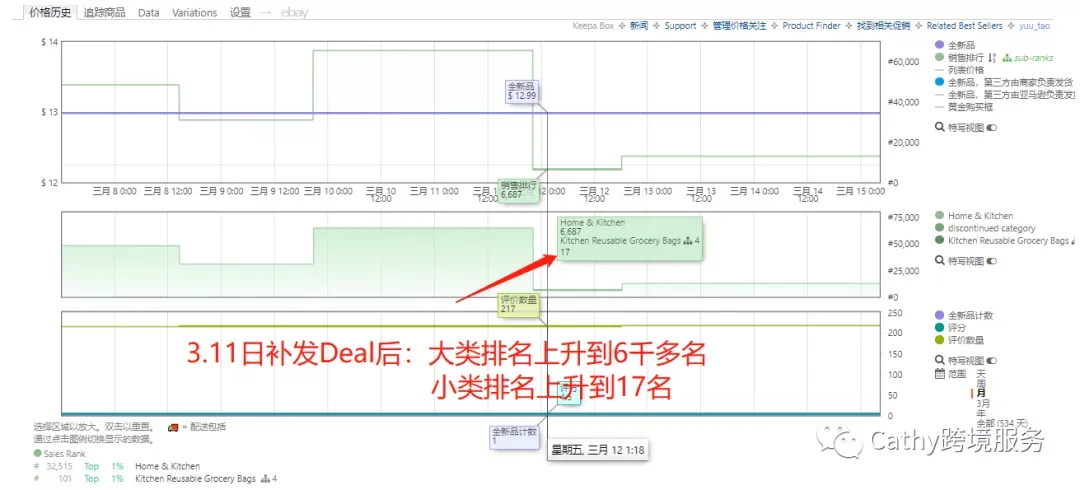The image size is (1080, 490).
Task: Open the 设置 tab
Action: (240, 12)
